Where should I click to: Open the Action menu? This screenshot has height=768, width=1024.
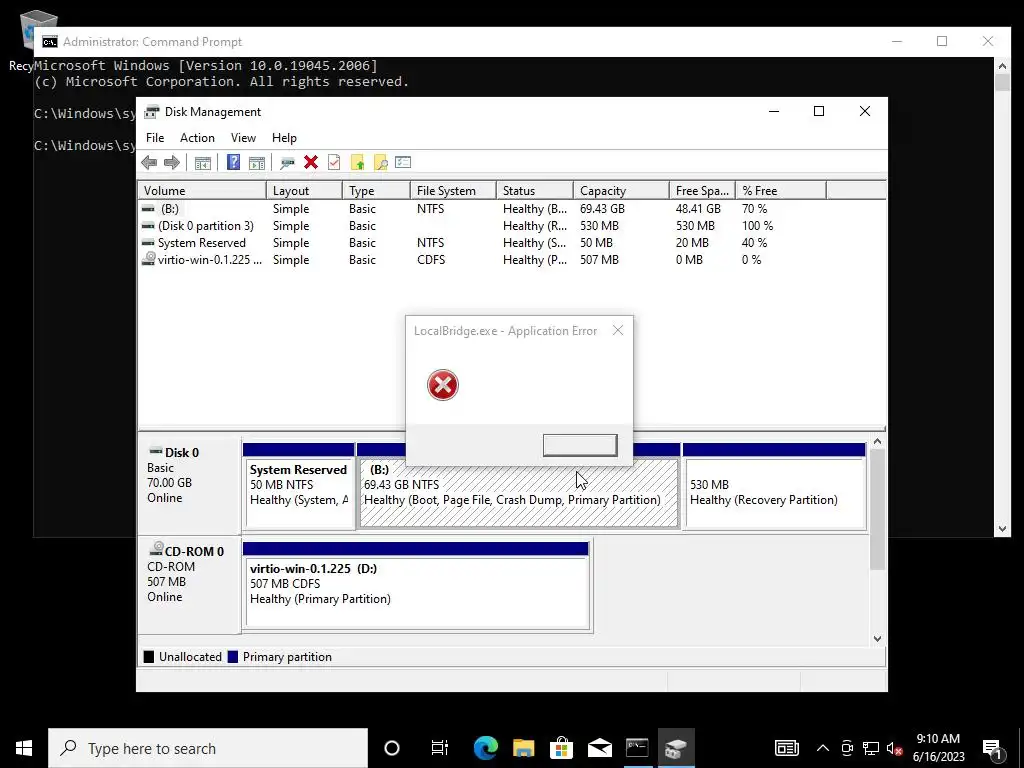tap(197, 138)
